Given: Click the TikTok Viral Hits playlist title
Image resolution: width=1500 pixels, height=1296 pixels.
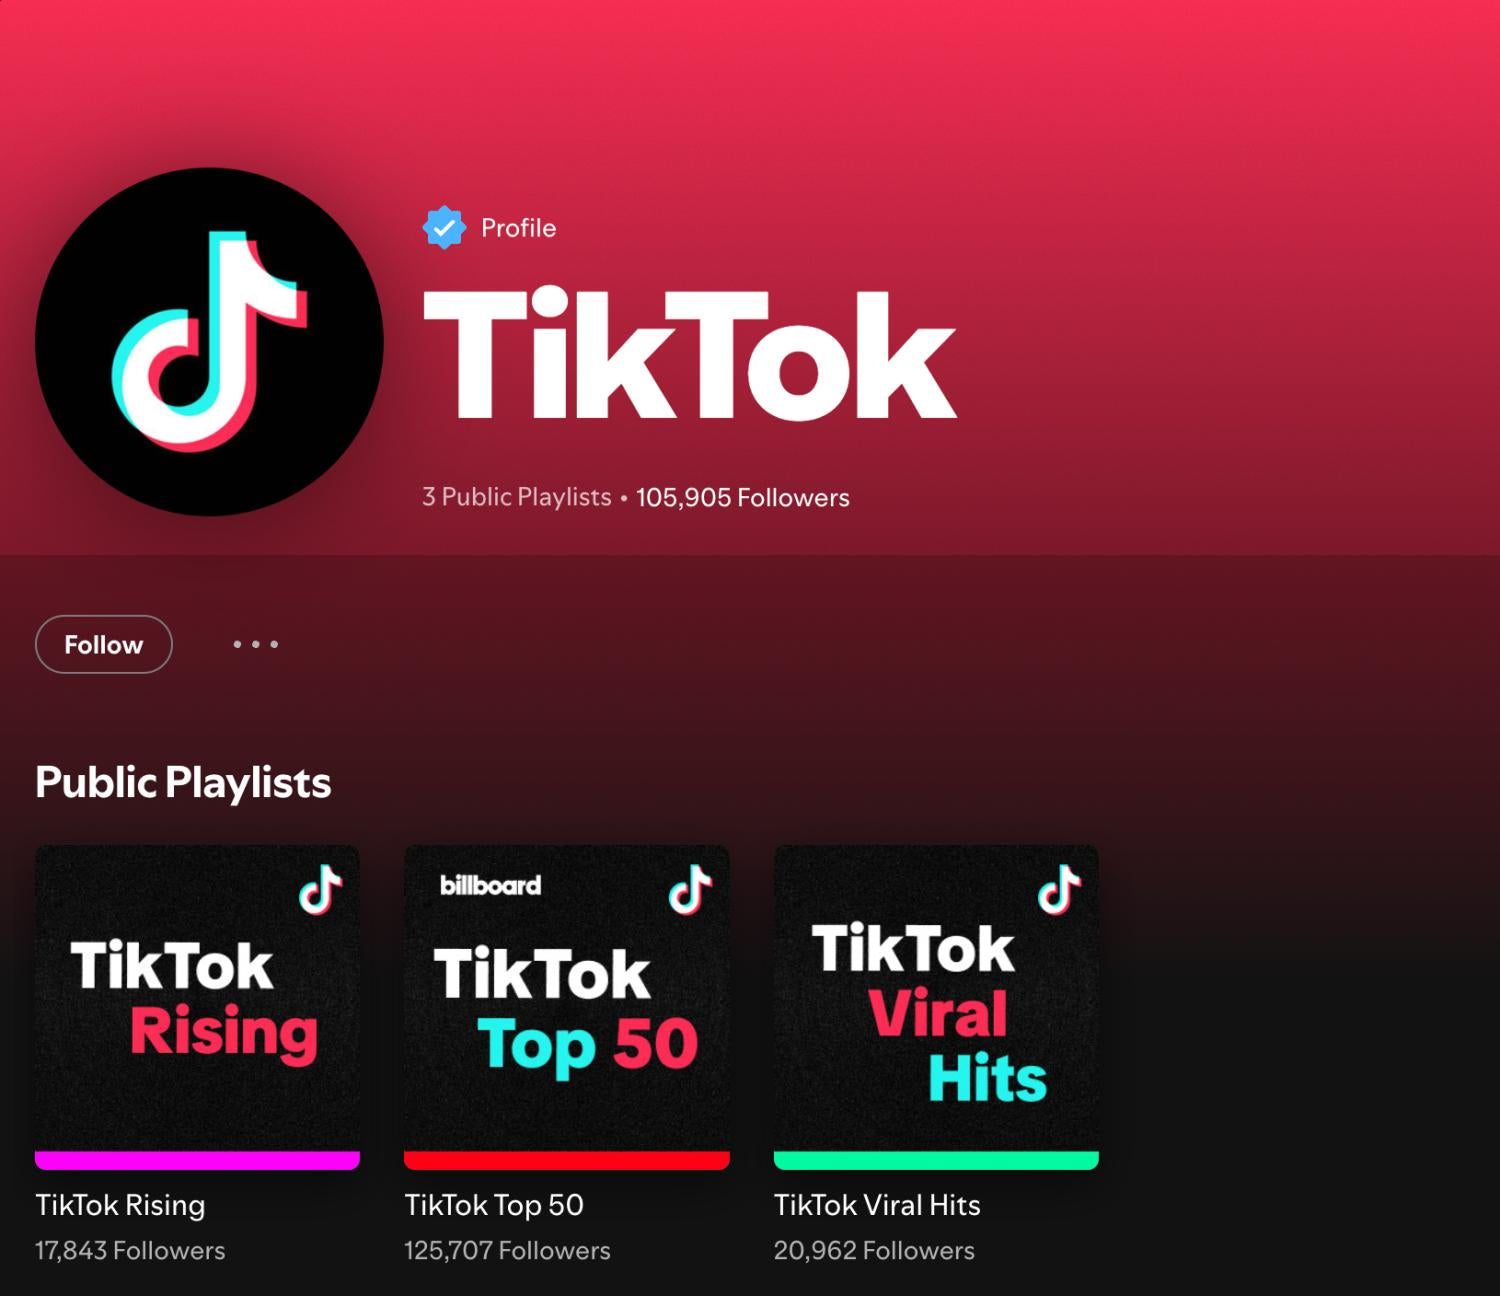Looking at the screenshot, I should (x=877, y=1205).
